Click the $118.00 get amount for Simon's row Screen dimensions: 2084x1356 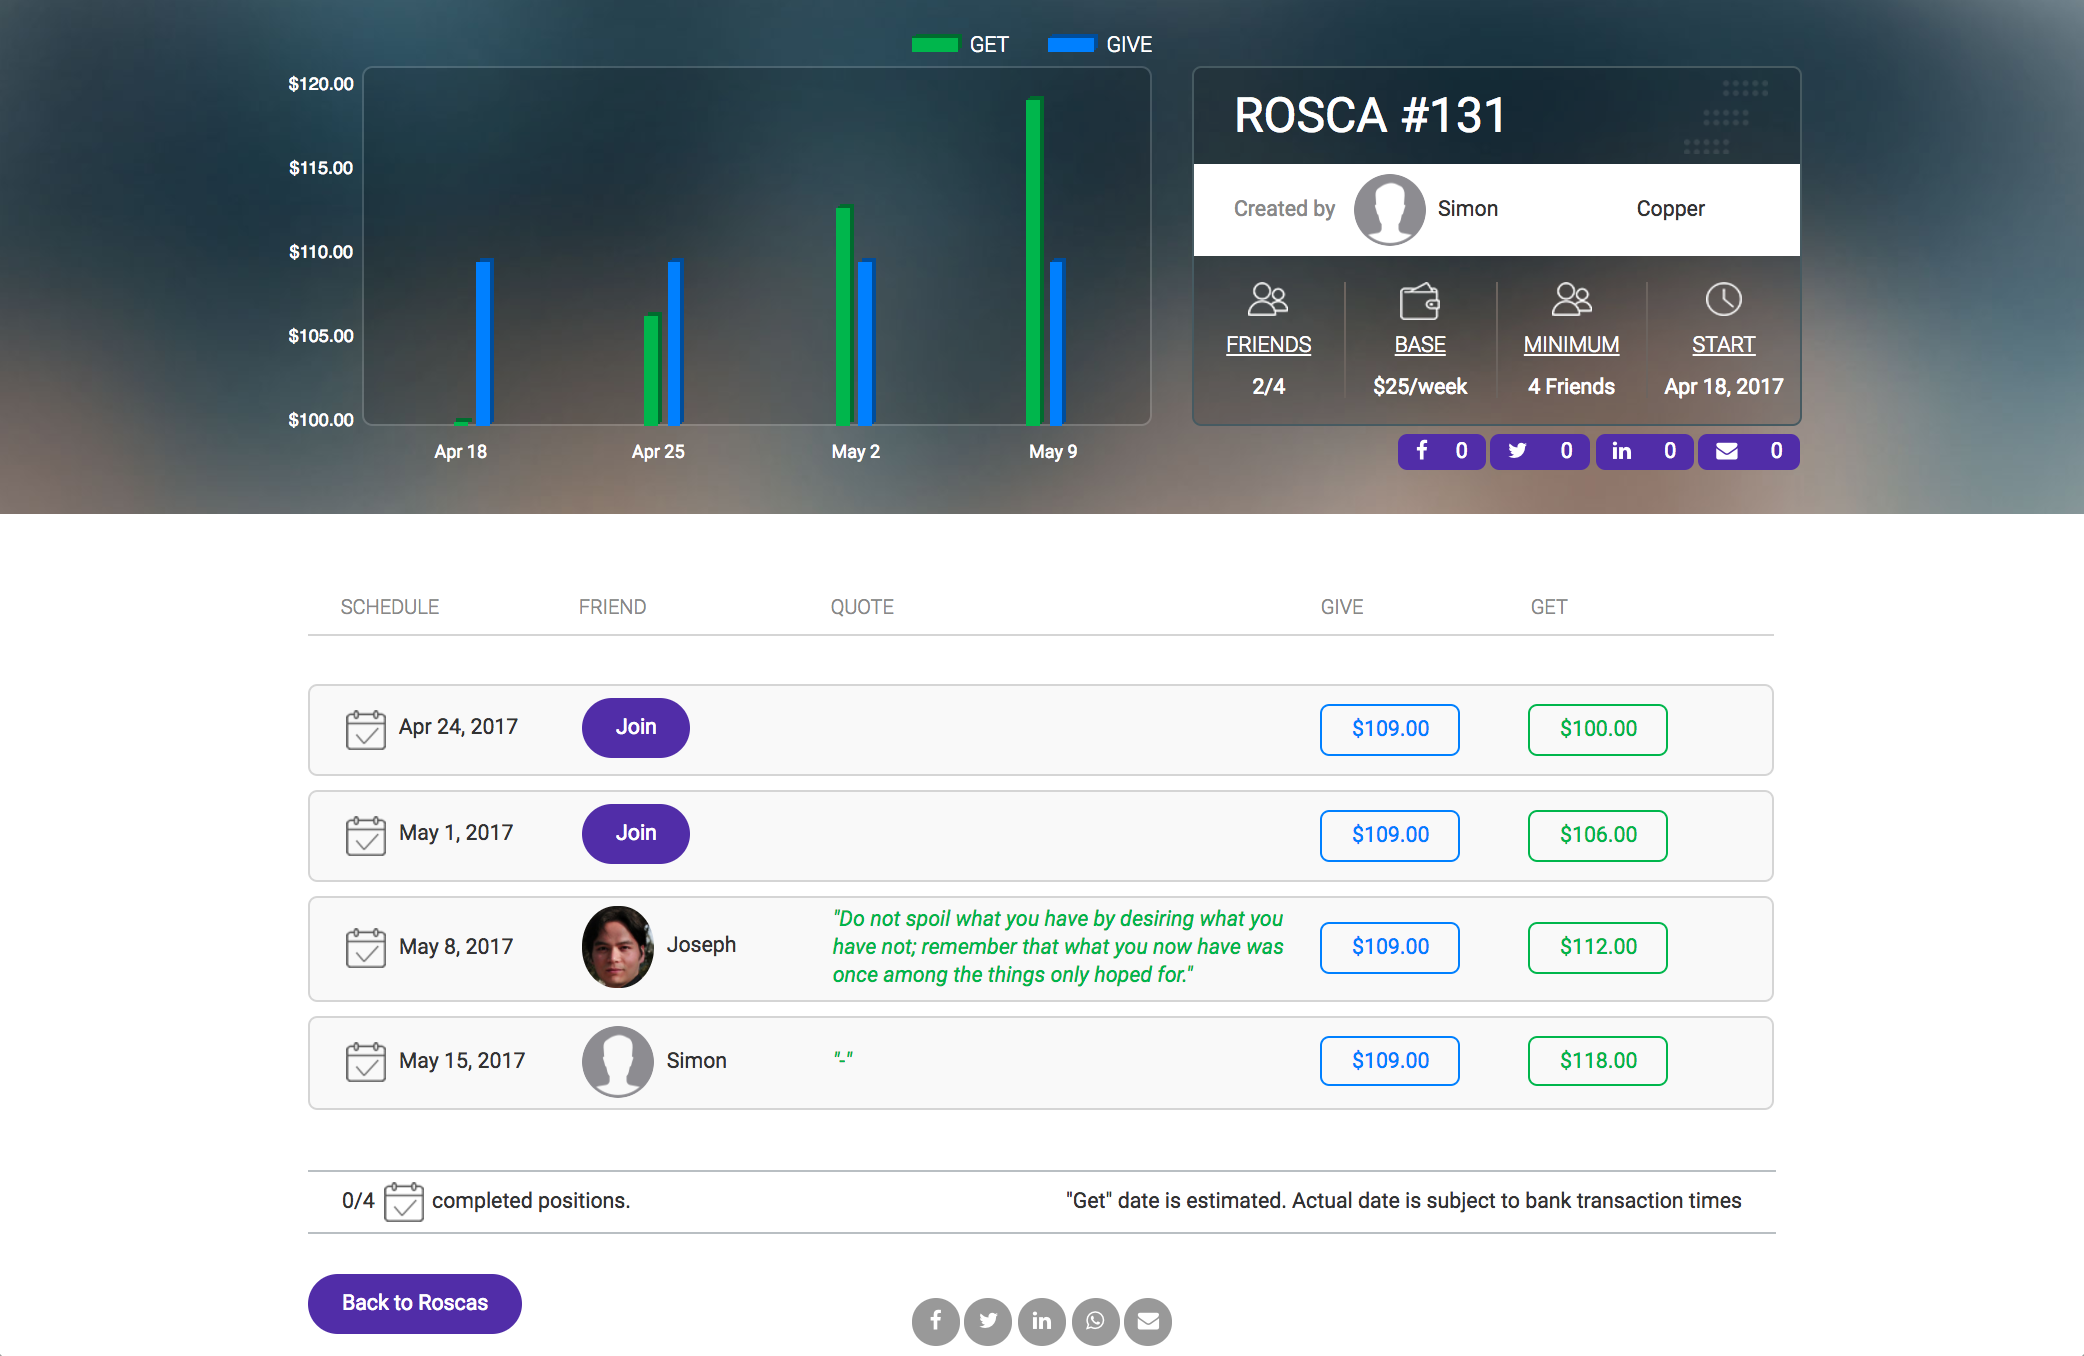pos(1596,1060)
